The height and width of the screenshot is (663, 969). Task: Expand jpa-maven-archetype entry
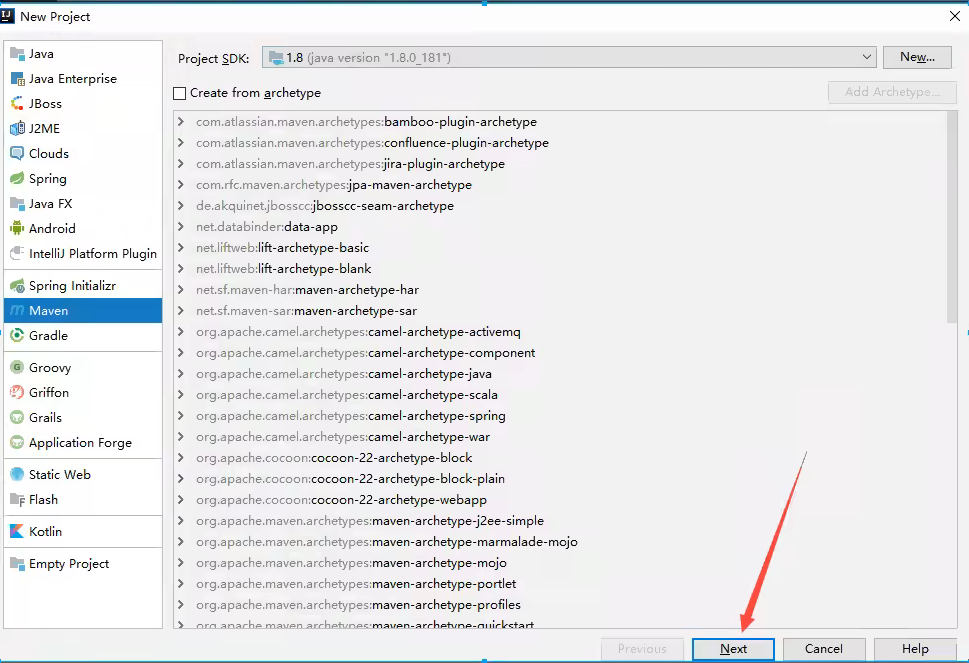pos(181,185)
